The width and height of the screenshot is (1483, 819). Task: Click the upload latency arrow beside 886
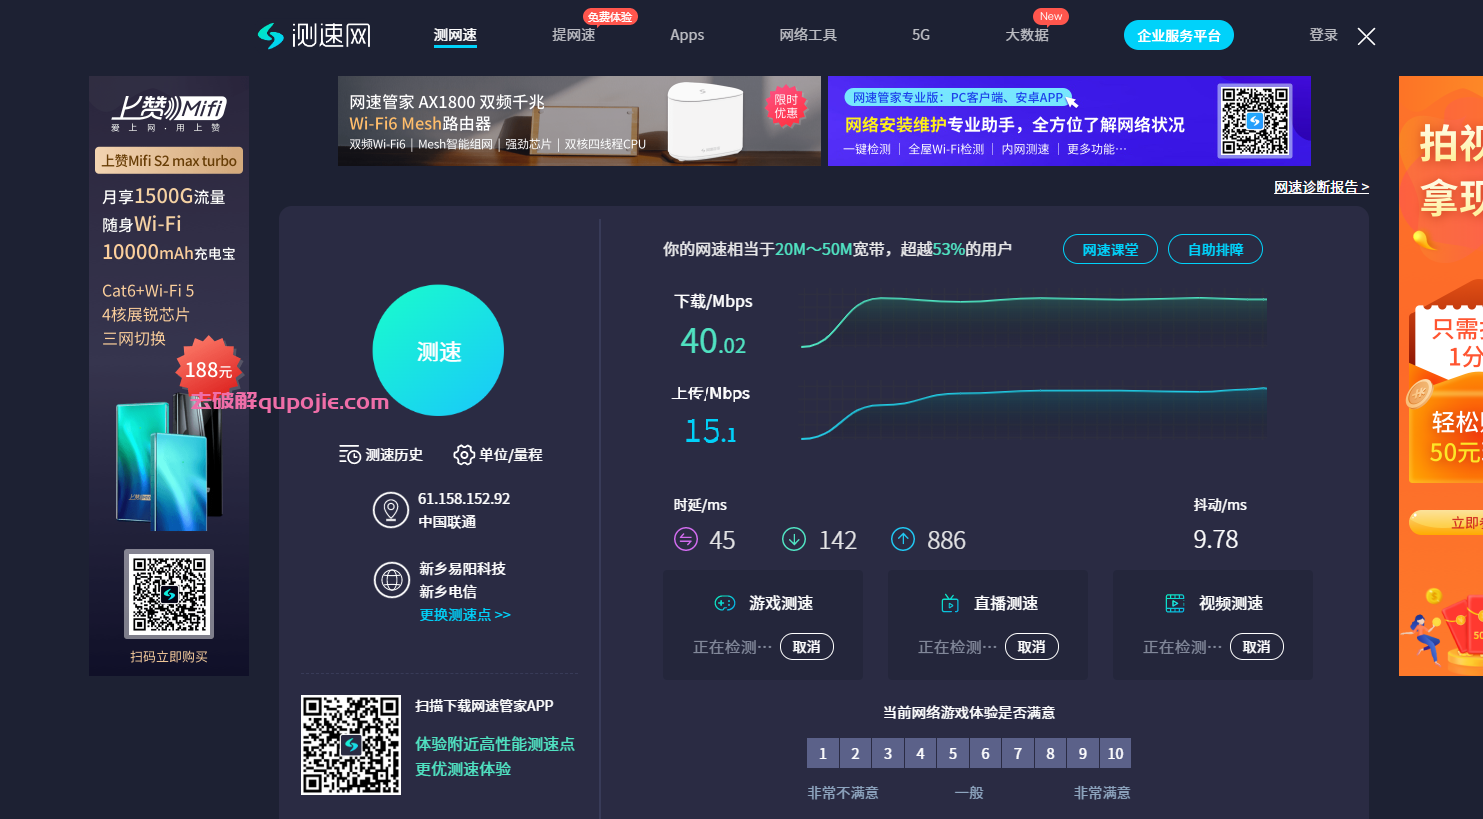point(903,540)
